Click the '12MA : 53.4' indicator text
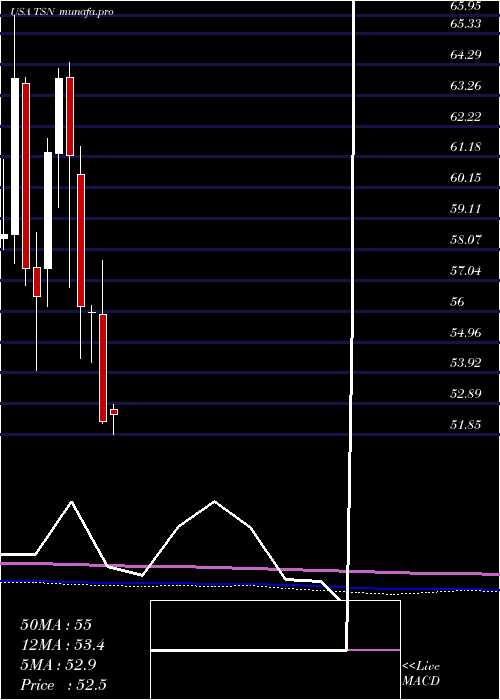Screen dimensions: 500x700 coord(65,645)
